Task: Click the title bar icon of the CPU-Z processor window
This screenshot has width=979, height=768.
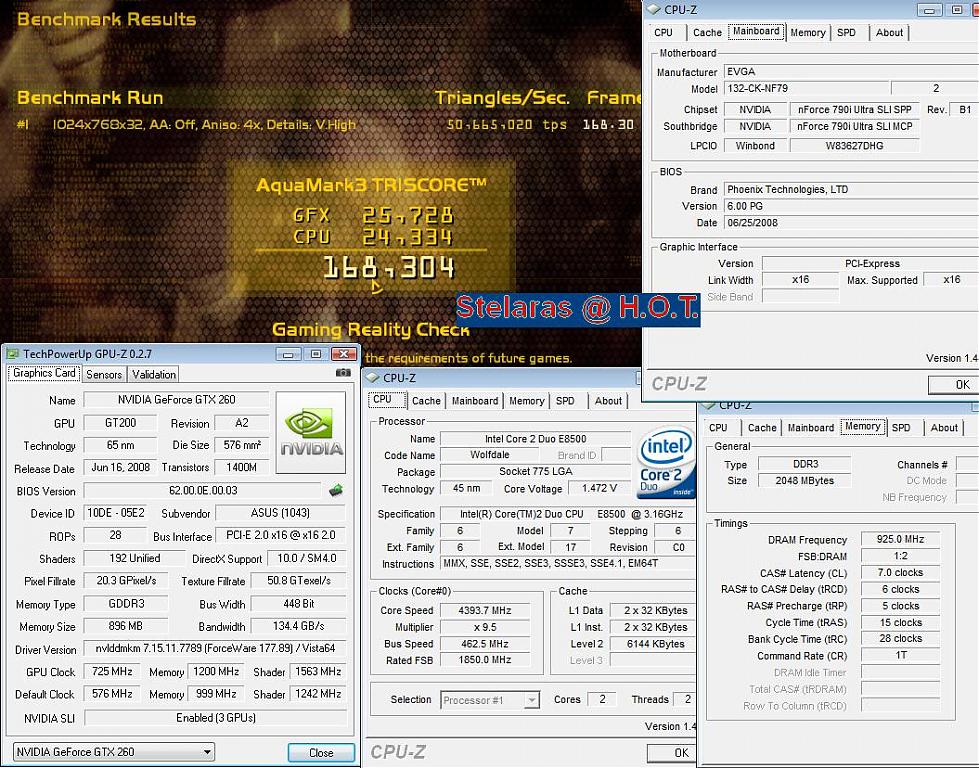Action: tap(373, 378)
